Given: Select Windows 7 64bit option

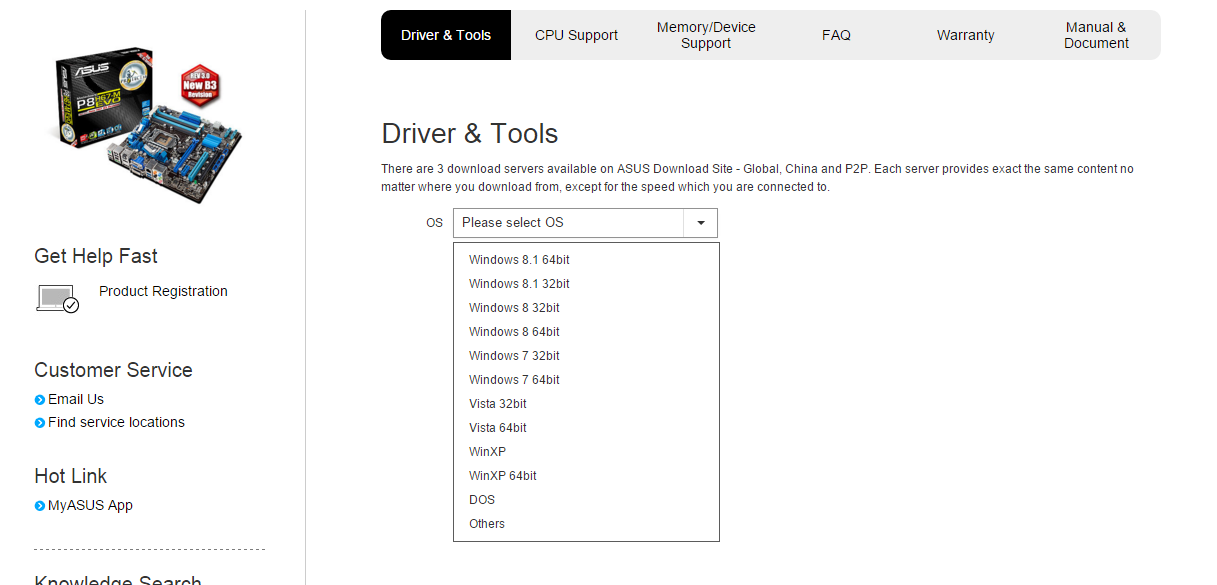Looking at the screenshot, I should point(586,380).
